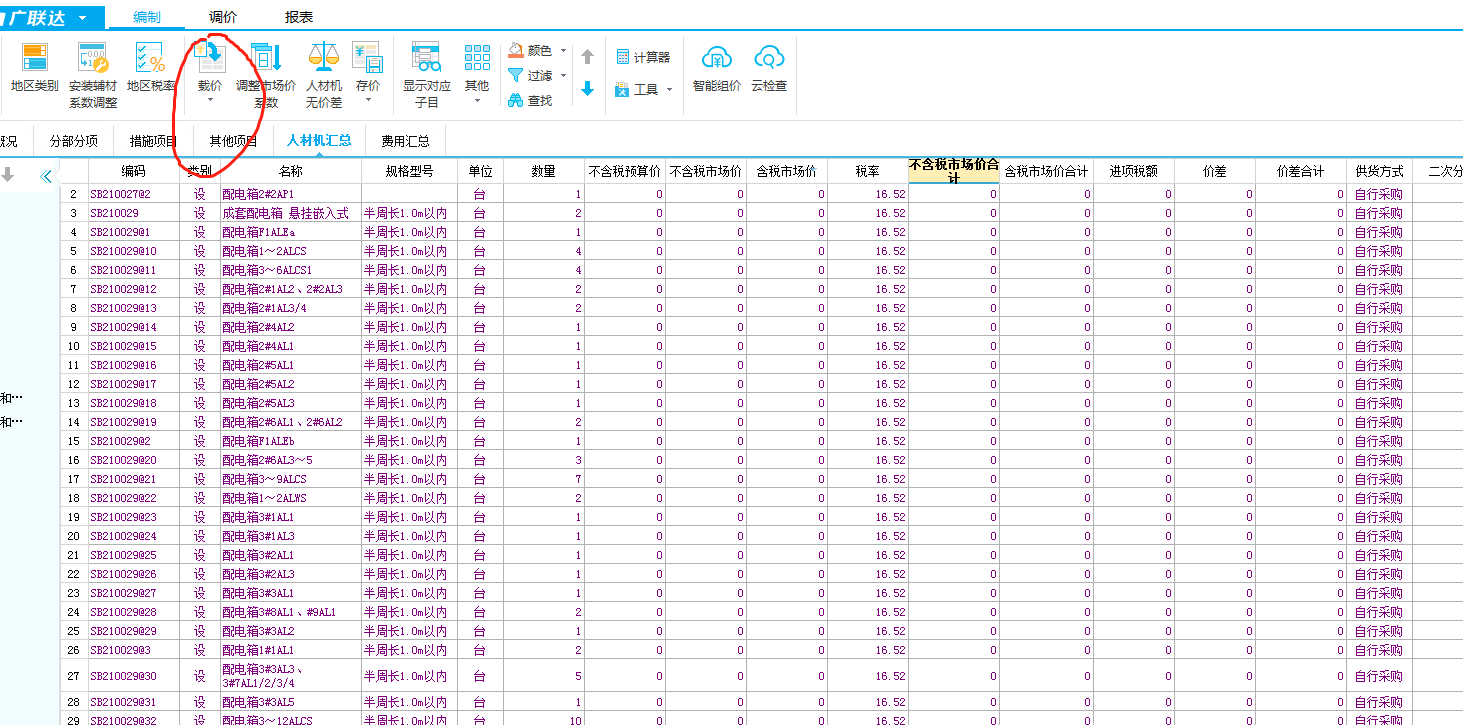This screenshot has width=1463, height=725.
Task: Expand the 载价 dropdown arrow
Action: click(x=210, y=100)
